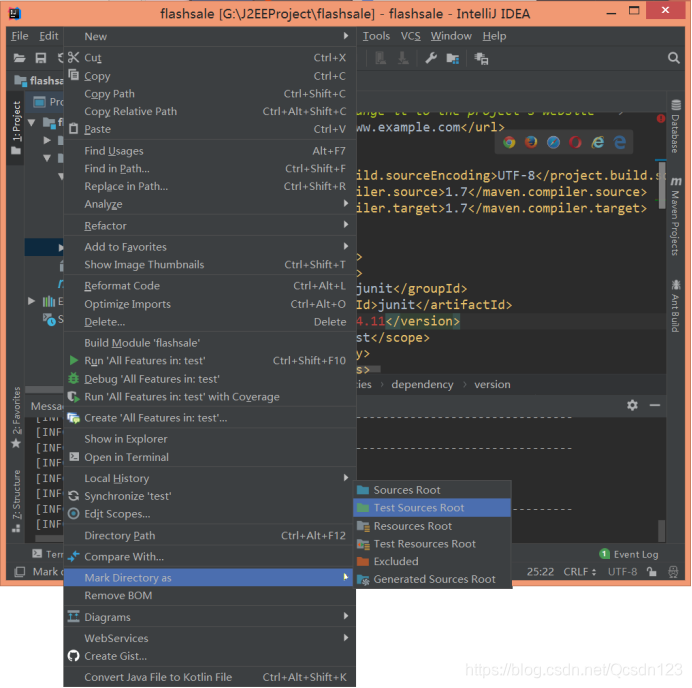Click the Paste clipboard icon

74,129
